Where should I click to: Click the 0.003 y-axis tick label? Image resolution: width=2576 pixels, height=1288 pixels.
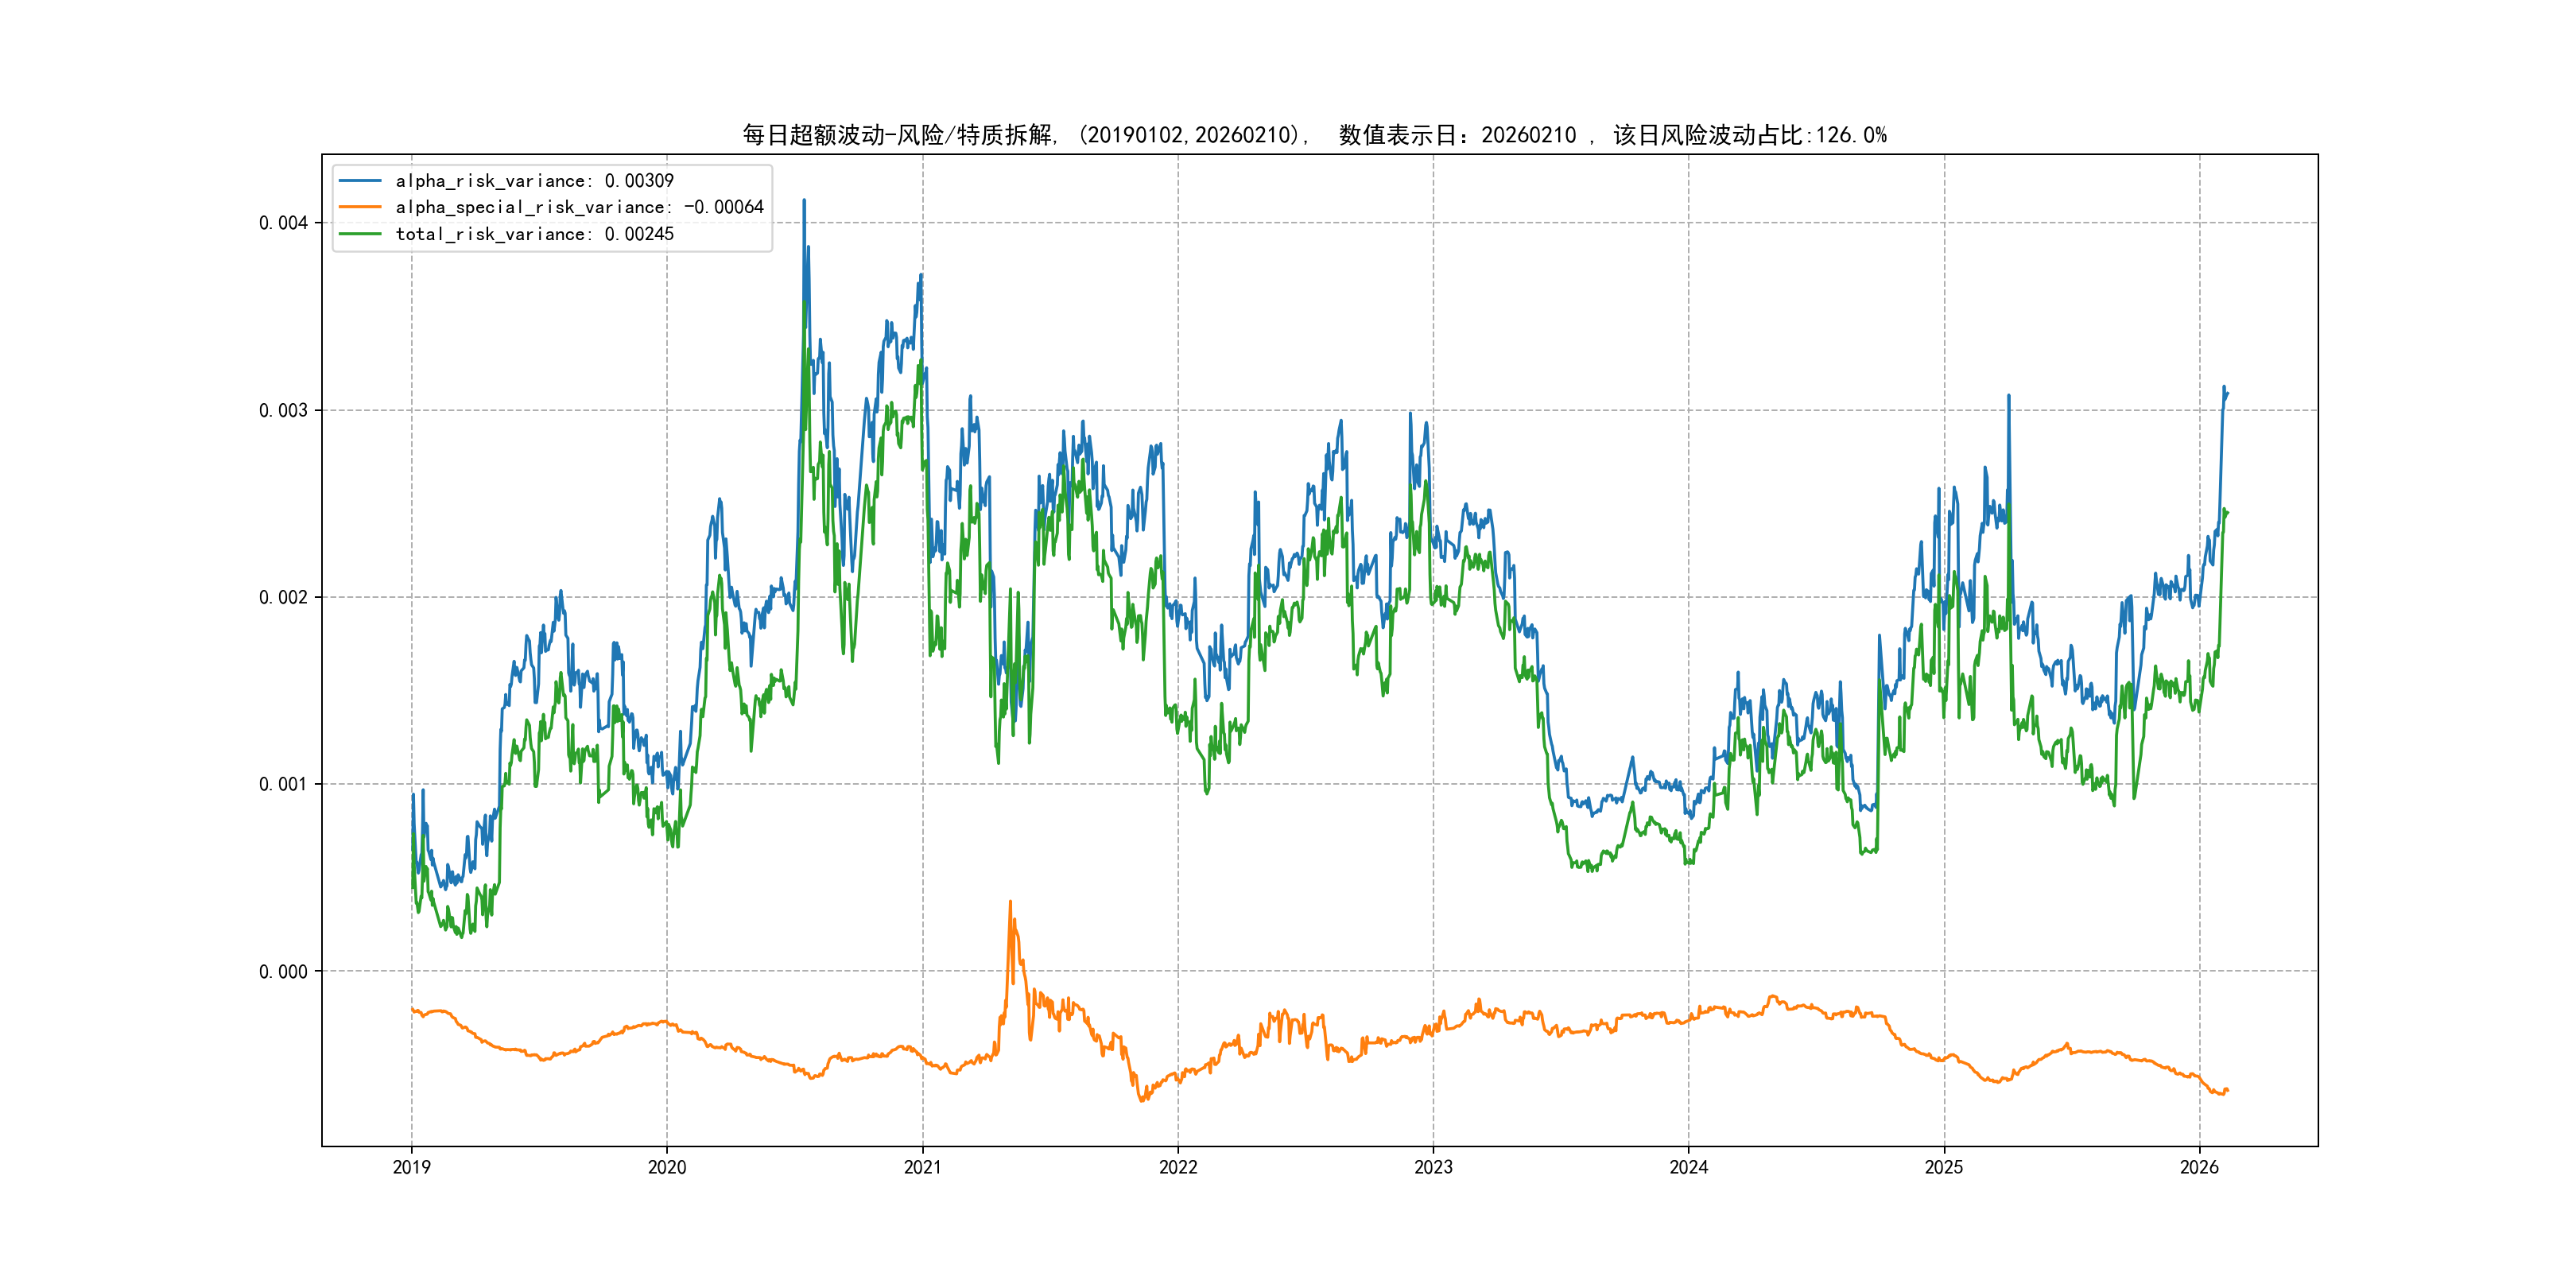(283, 410)
